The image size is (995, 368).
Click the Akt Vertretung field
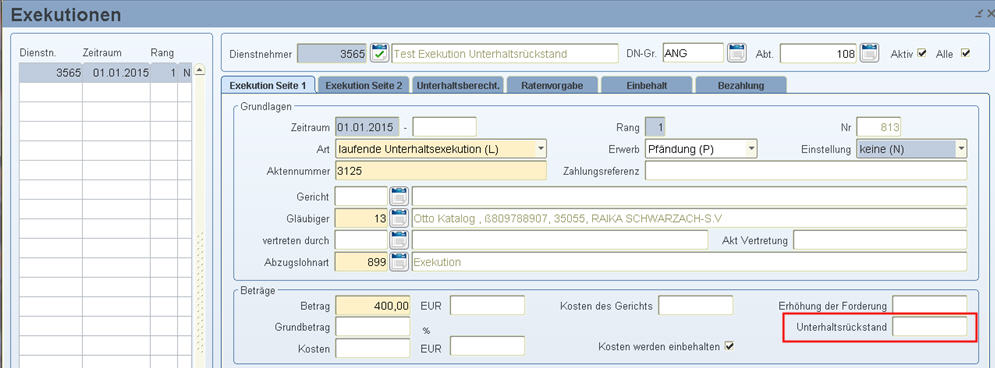pyautogui.click(x=880, y=240)
